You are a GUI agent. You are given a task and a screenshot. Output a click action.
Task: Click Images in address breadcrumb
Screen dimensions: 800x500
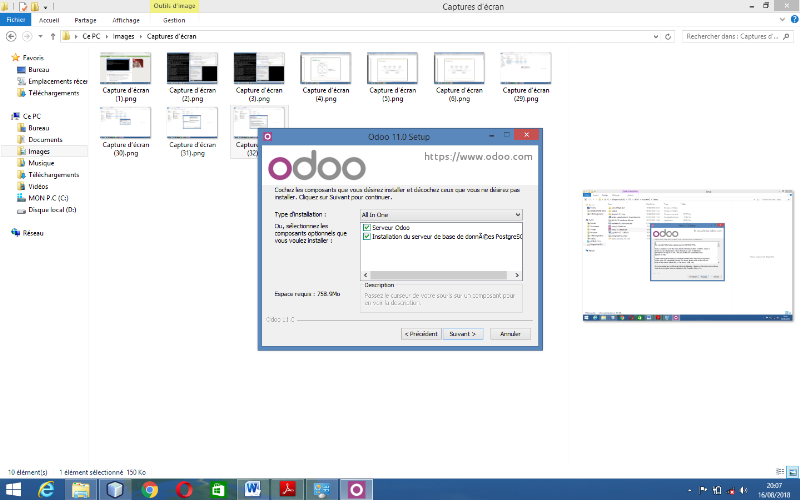[x=123, y=36]
